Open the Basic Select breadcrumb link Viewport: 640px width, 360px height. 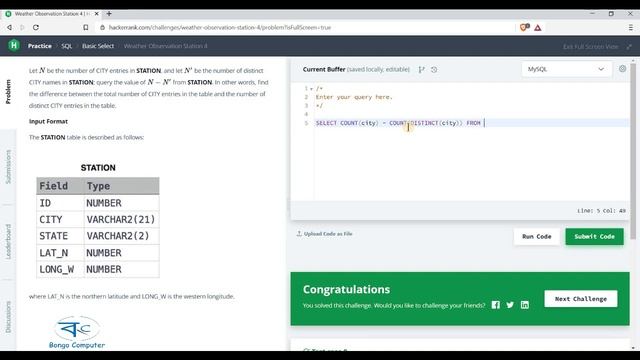tap(98, 46)
